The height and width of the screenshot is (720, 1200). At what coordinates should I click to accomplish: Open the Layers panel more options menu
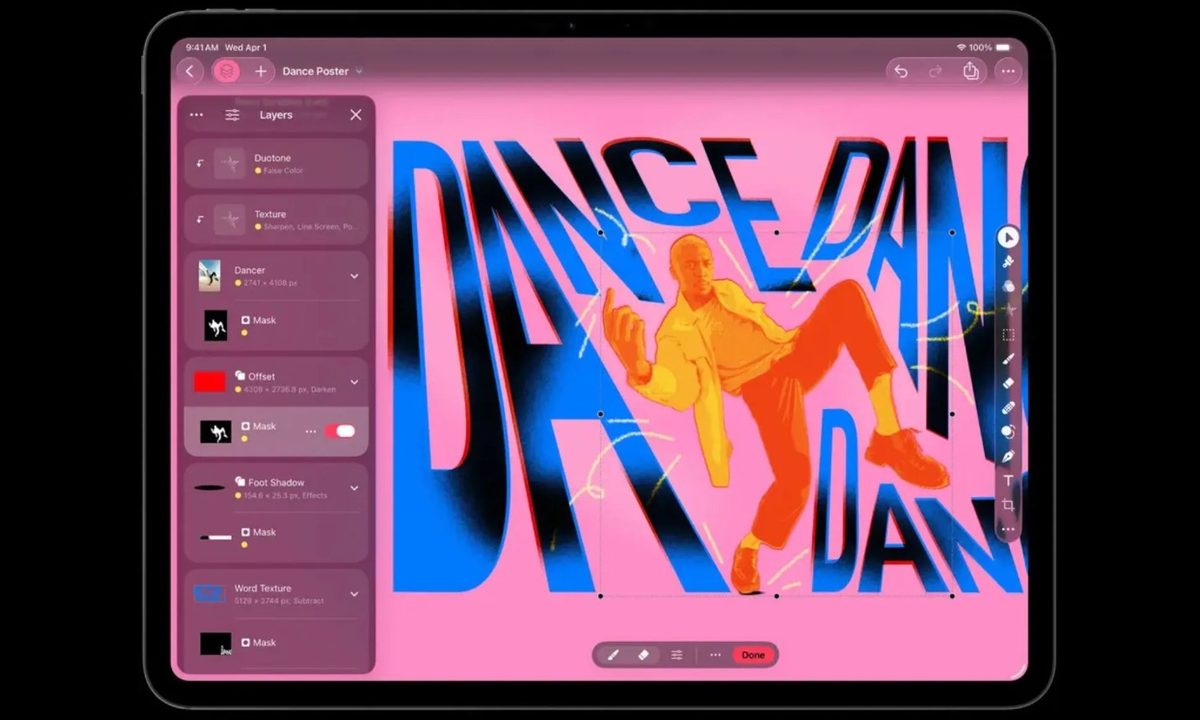coord(196,115)
